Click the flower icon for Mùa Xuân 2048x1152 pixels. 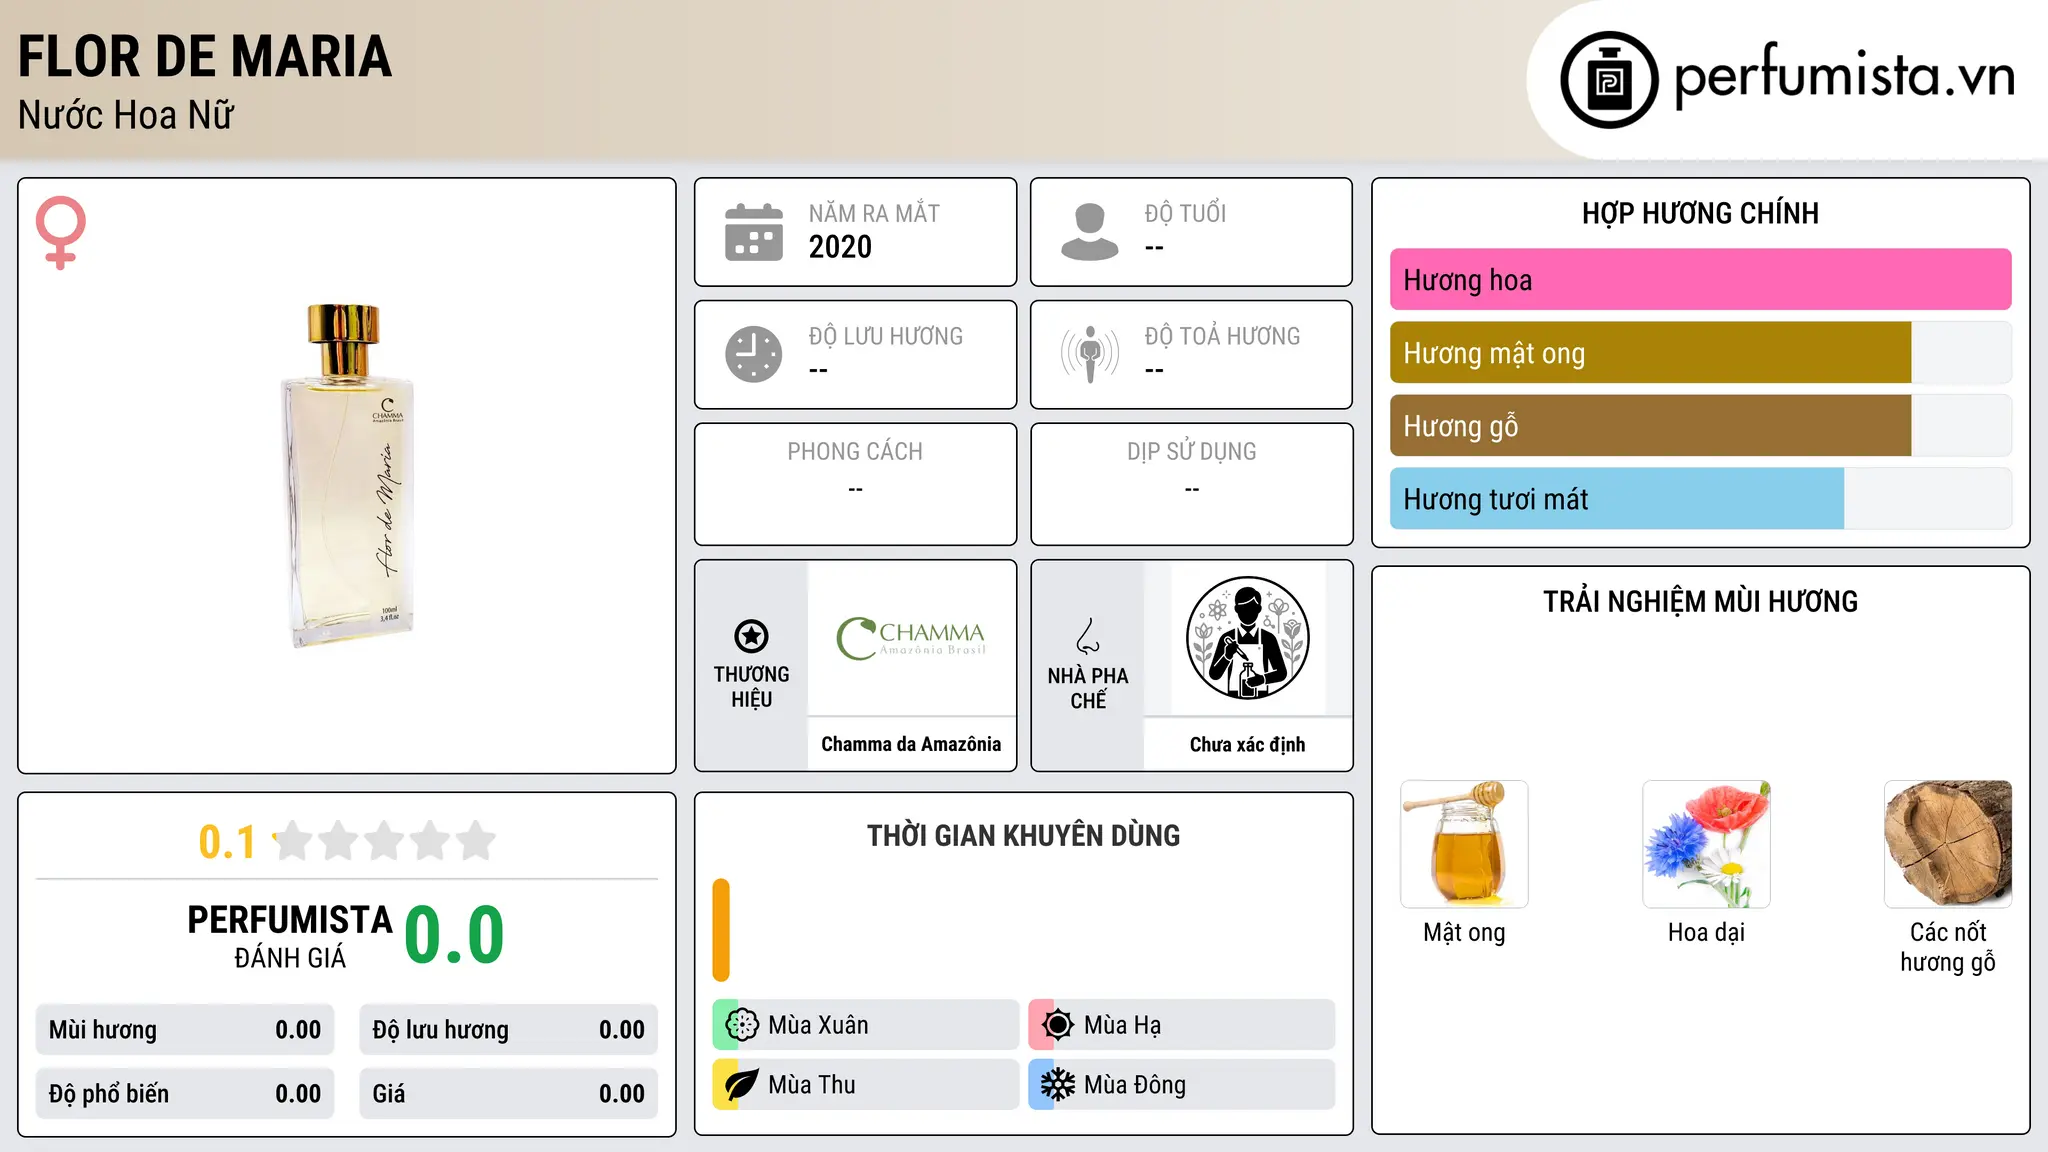pos(742,1025)
